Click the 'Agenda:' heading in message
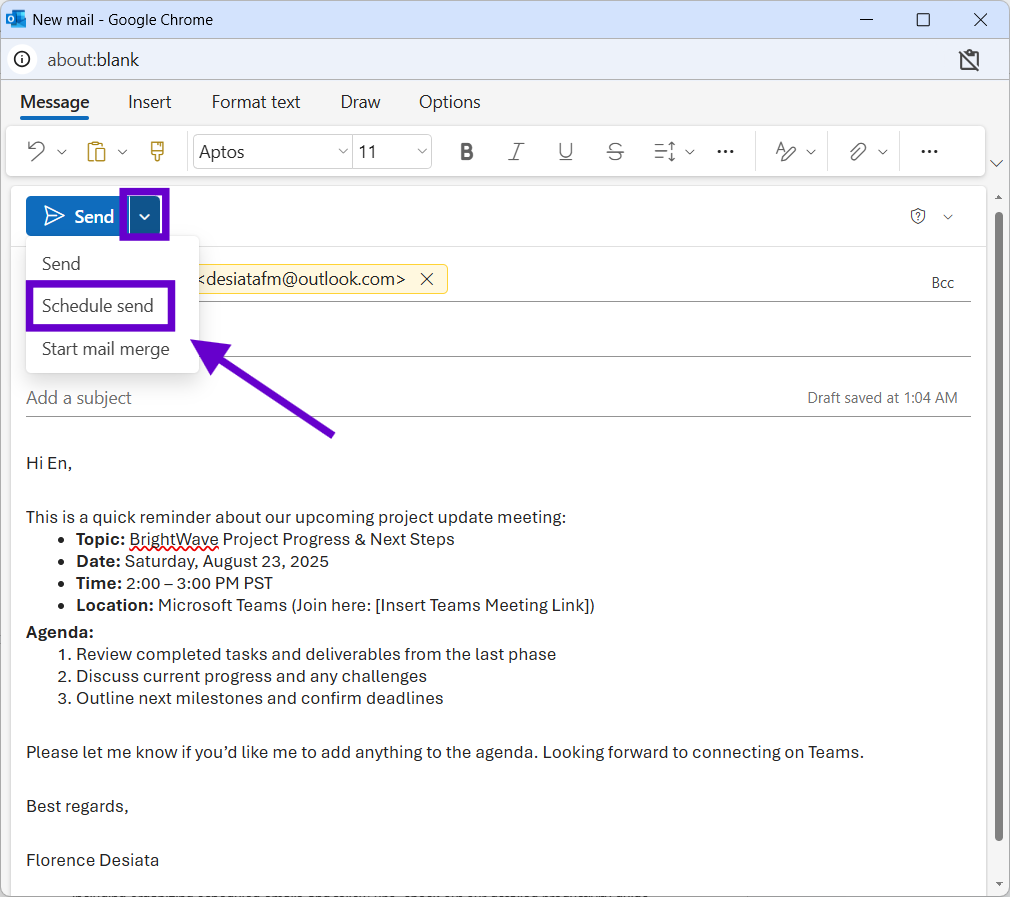Viewport: 1010px width, 897px height. tap(60, 632)
